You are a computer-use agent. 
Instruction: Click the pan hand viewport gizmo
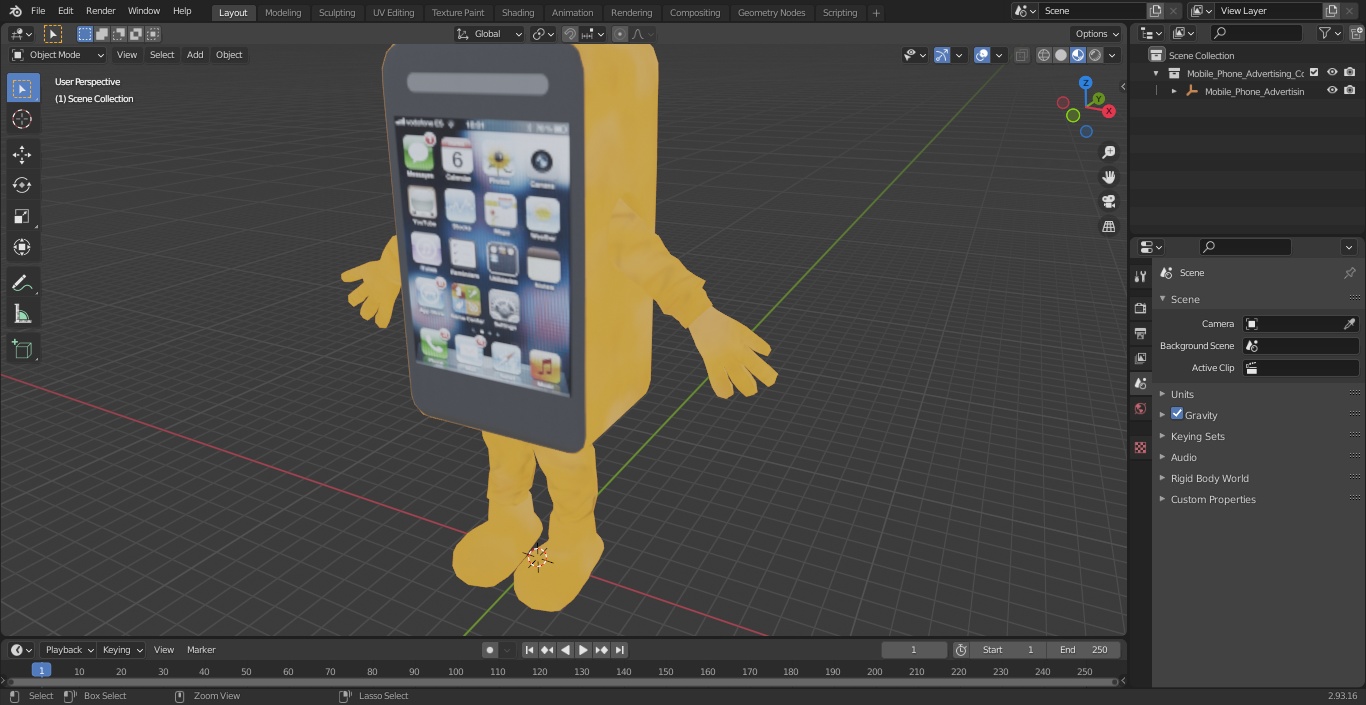(1108, 177)
